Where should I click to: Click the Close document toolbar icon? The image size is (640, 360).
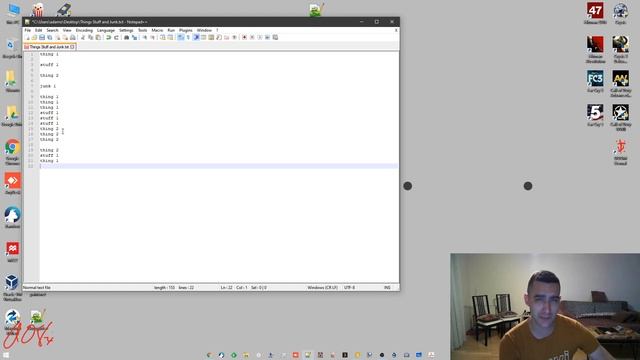click(x=58, y=37)
